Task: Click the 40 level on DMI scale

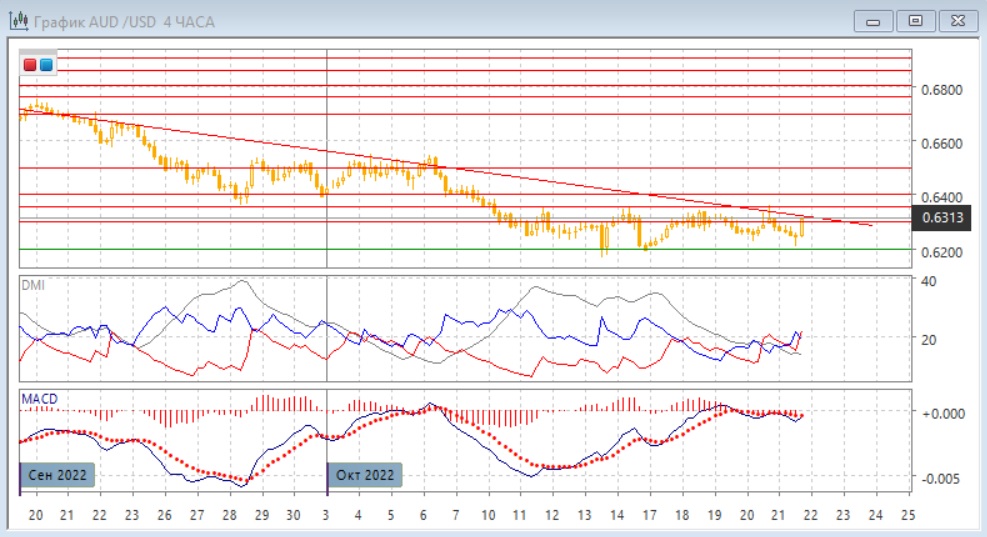Action: (927, 281)
